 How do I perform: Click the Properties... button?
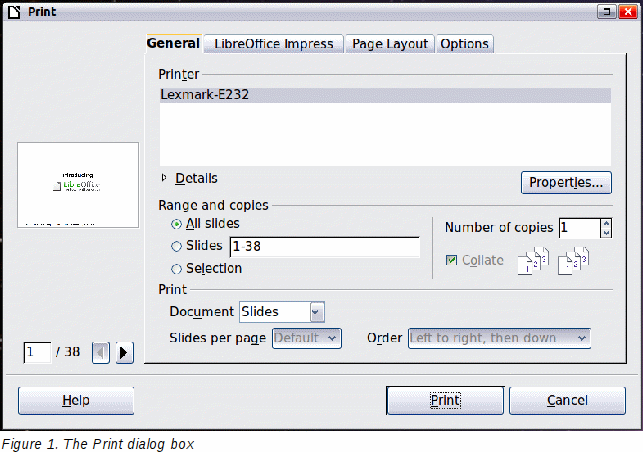click(566, 182)
